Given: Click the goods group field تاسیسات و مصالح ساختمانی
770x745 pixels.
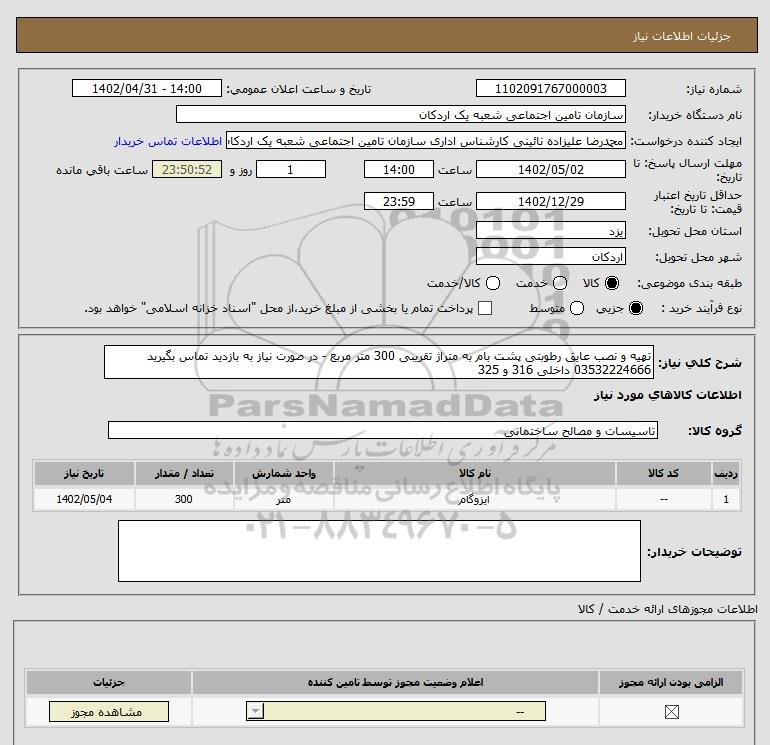Looking at the screenshot, I should (383, 430).
